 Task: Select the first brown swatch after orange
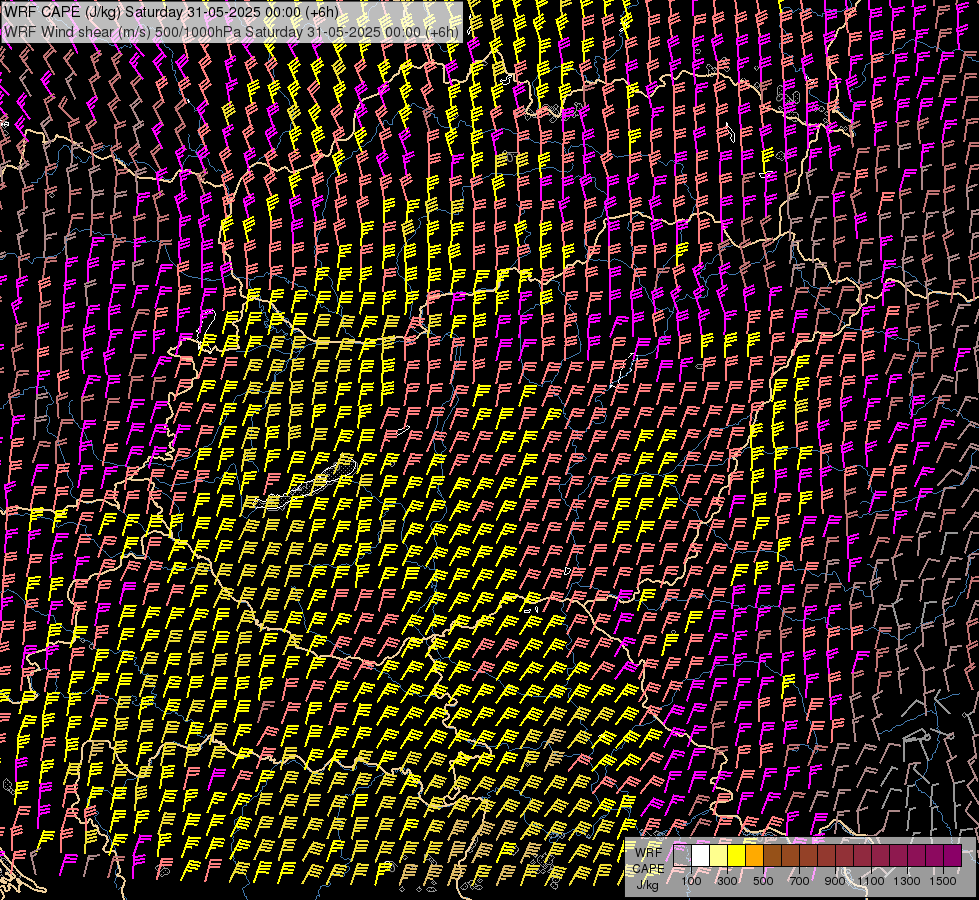(772, 855)
